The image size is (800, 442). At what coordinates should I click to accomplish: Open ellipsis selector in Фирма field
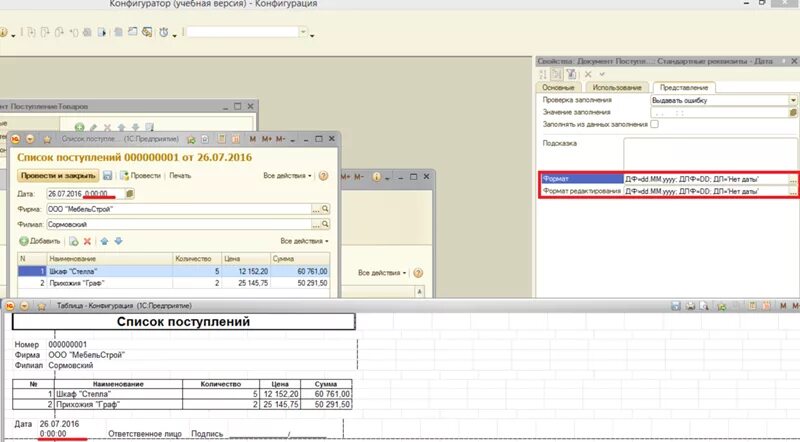pyautogui.click(x=316, y=209)
